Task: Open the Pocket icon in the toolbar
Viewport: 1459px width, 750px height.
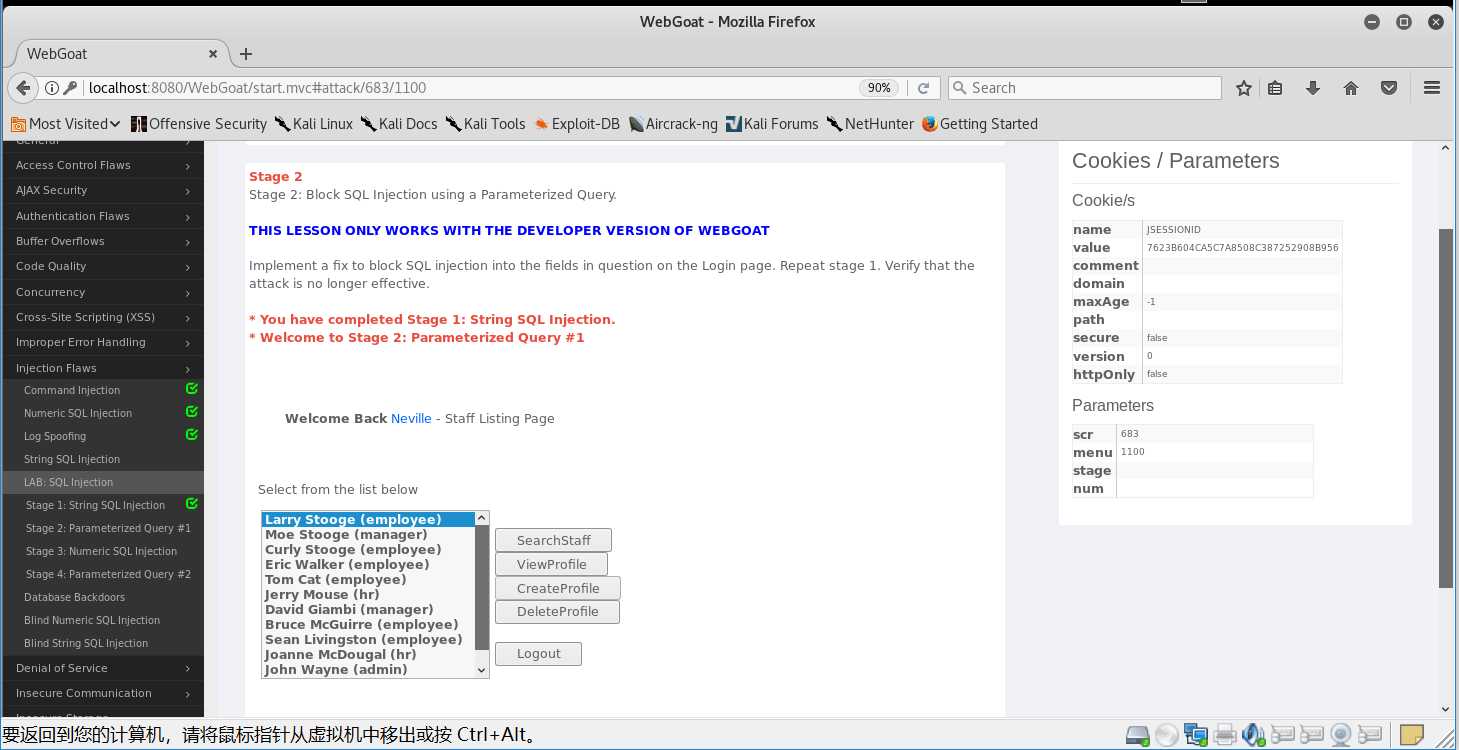Action: tap(1389, 88)
